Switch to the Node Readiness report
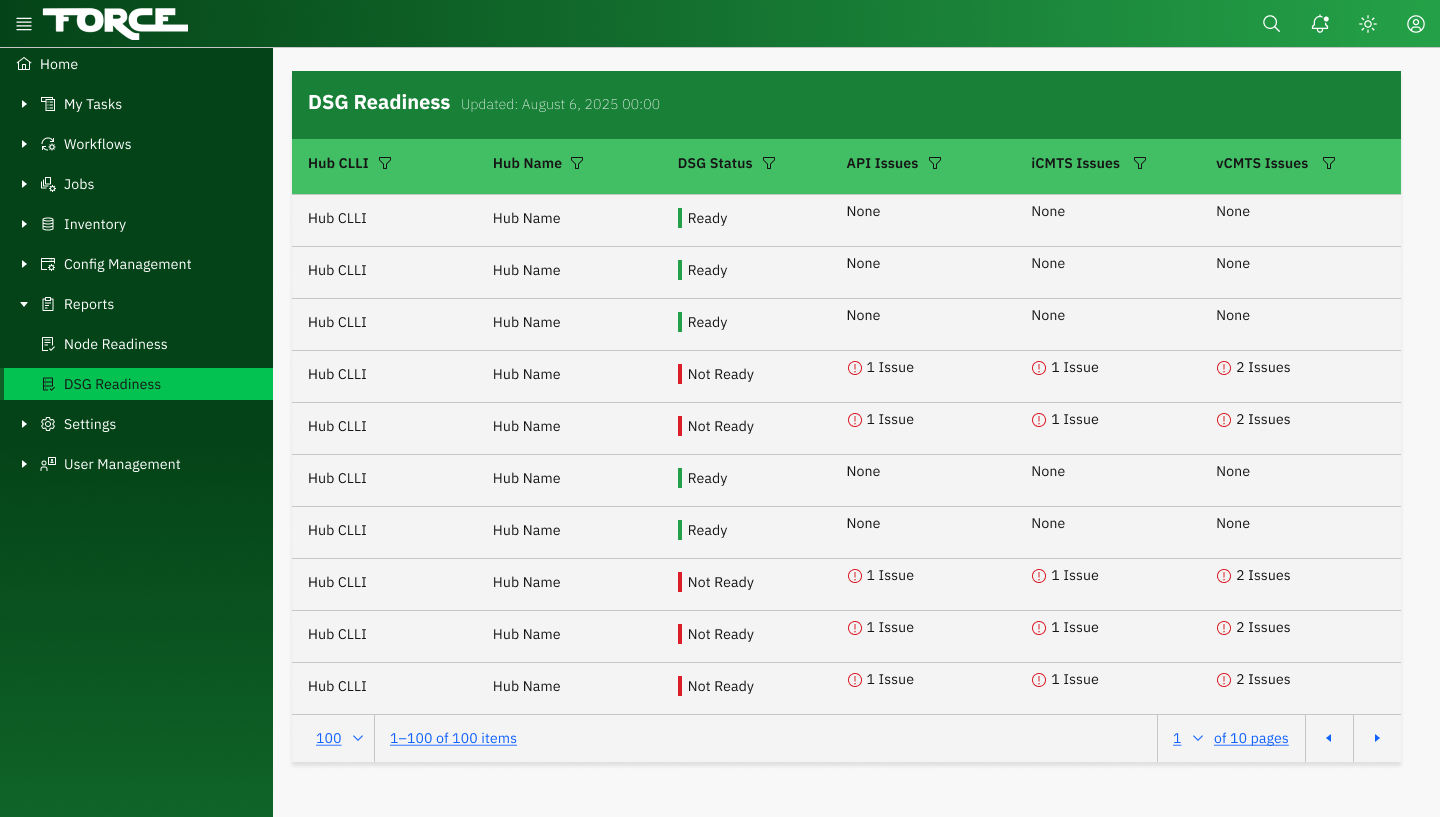Screen dimensions: 1440x817 [117, 344]
